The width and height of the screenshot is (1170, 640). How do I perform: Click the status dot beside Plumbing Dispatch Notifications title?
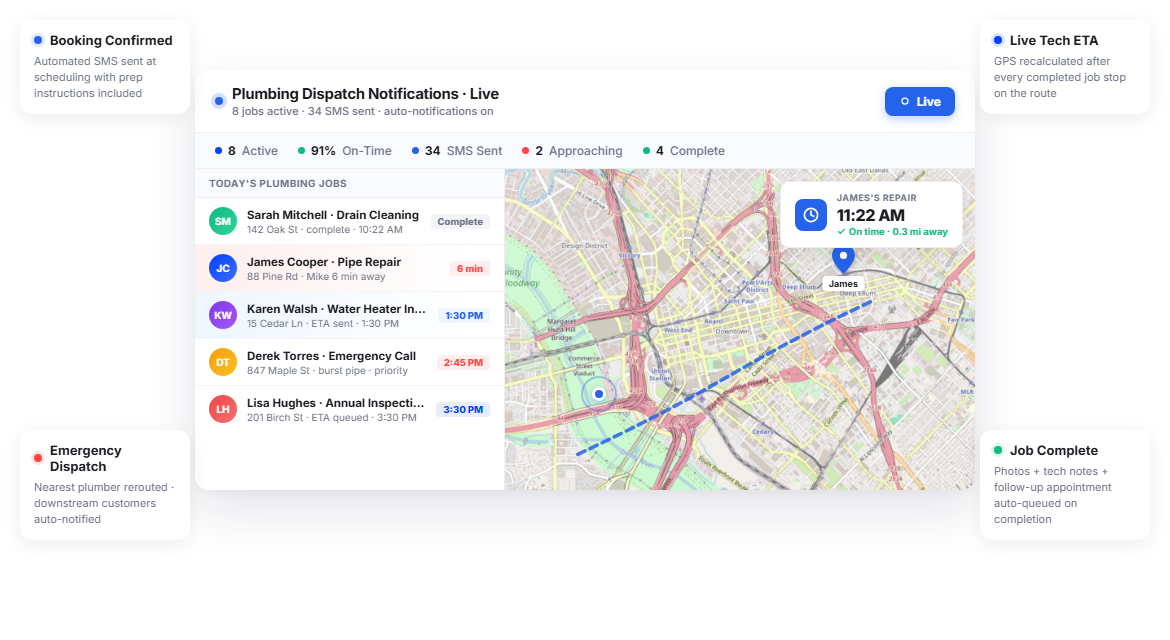pyautogui.click(x=219, y=101)
